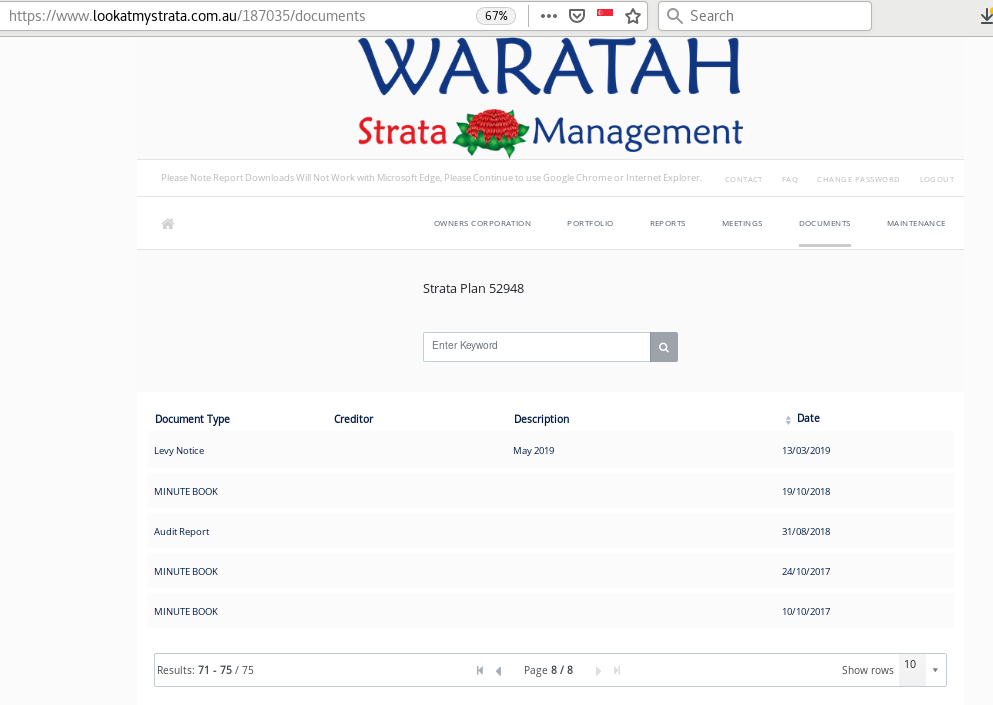Go to previous results page arrow

point(498,670)
